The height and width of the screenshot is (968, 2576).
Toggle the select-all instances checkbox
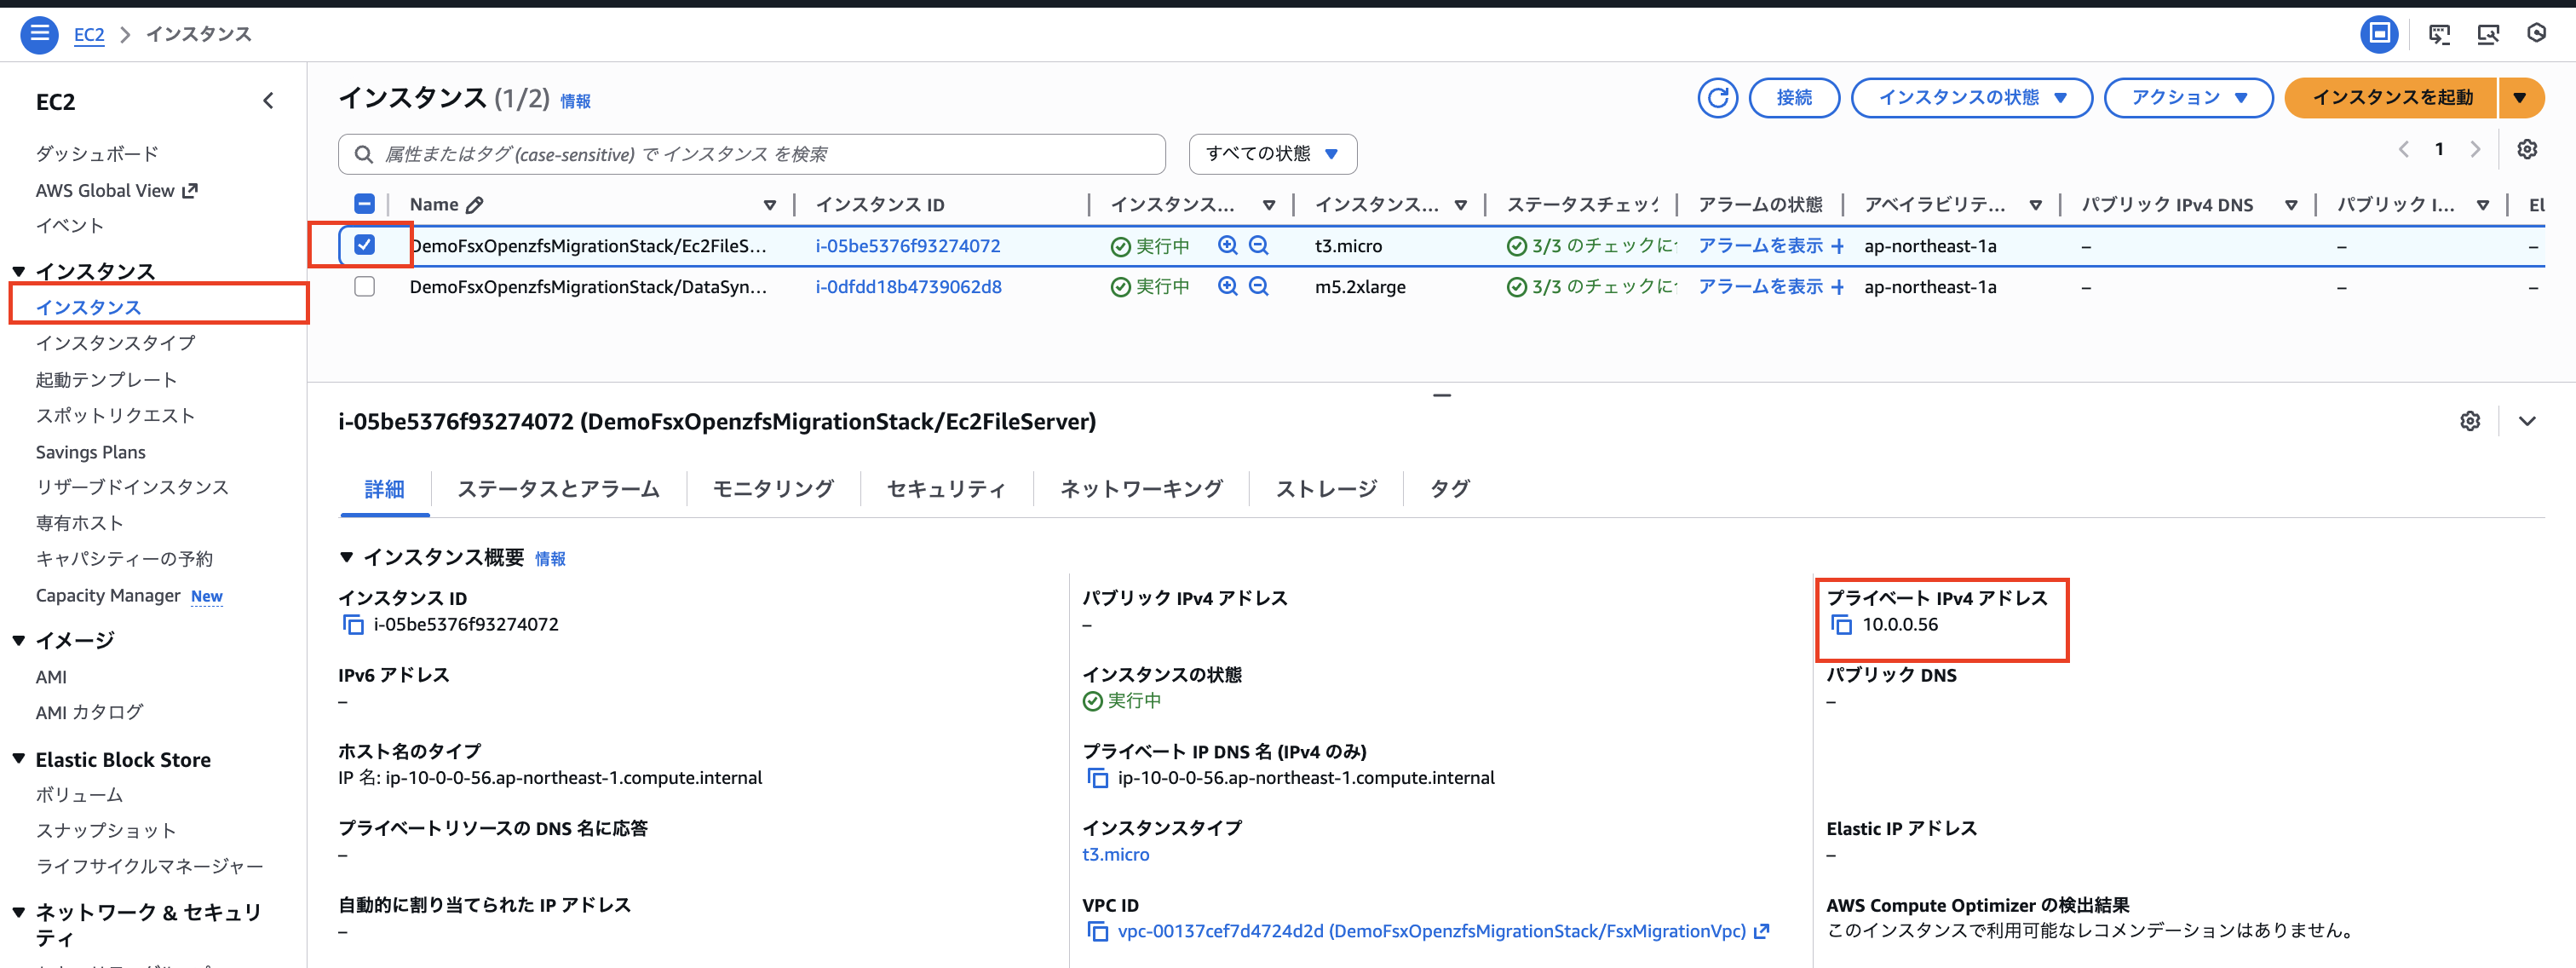click(x=365, y=203)
